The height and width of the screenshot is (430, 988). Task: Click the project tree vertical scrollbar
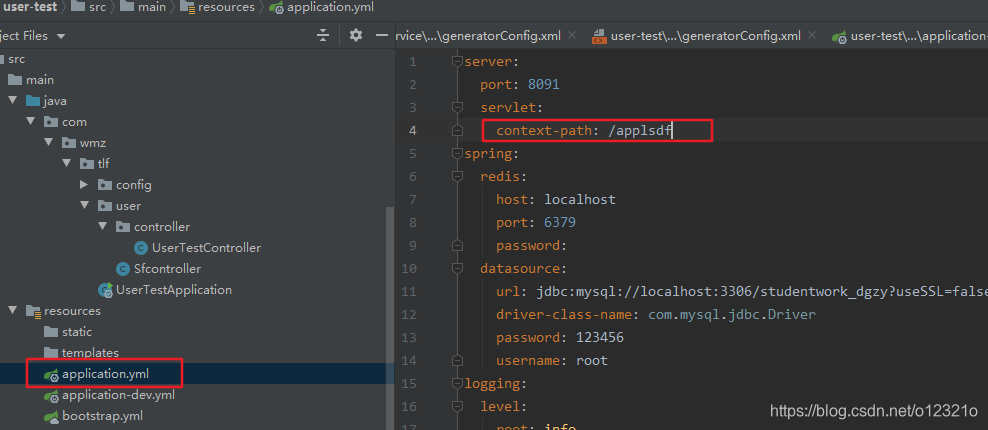(390, 318)
